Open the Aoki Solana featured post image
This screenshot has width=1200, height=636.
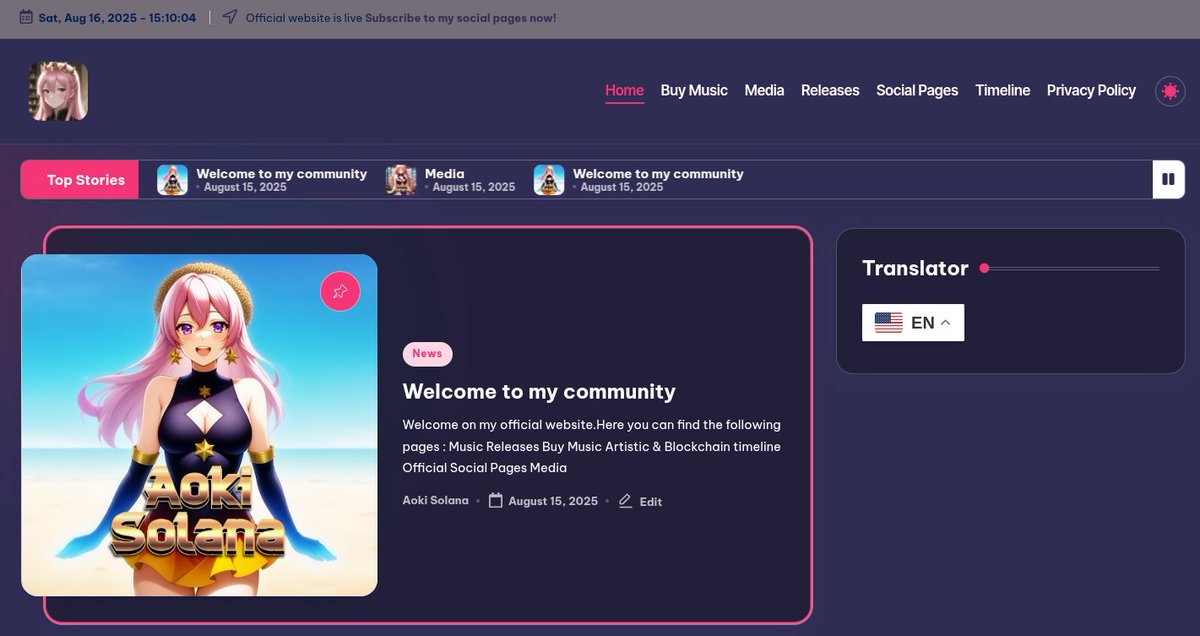point(199,425)
